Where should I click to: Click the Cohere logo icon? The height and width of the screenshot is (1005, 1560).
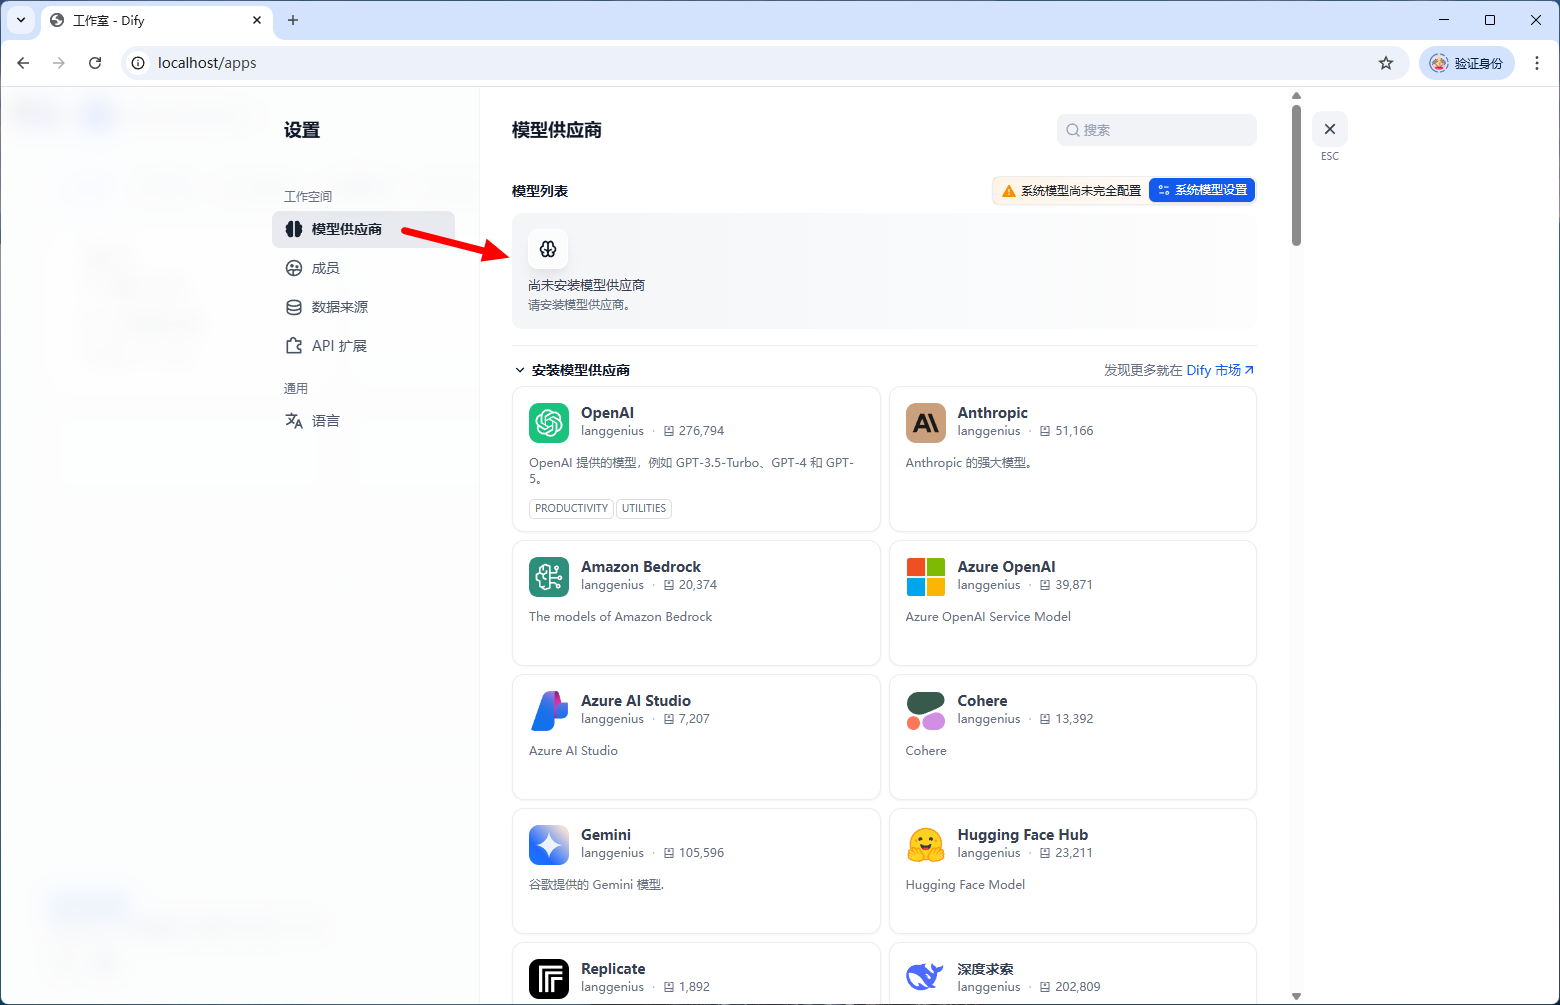click(925, 711)
